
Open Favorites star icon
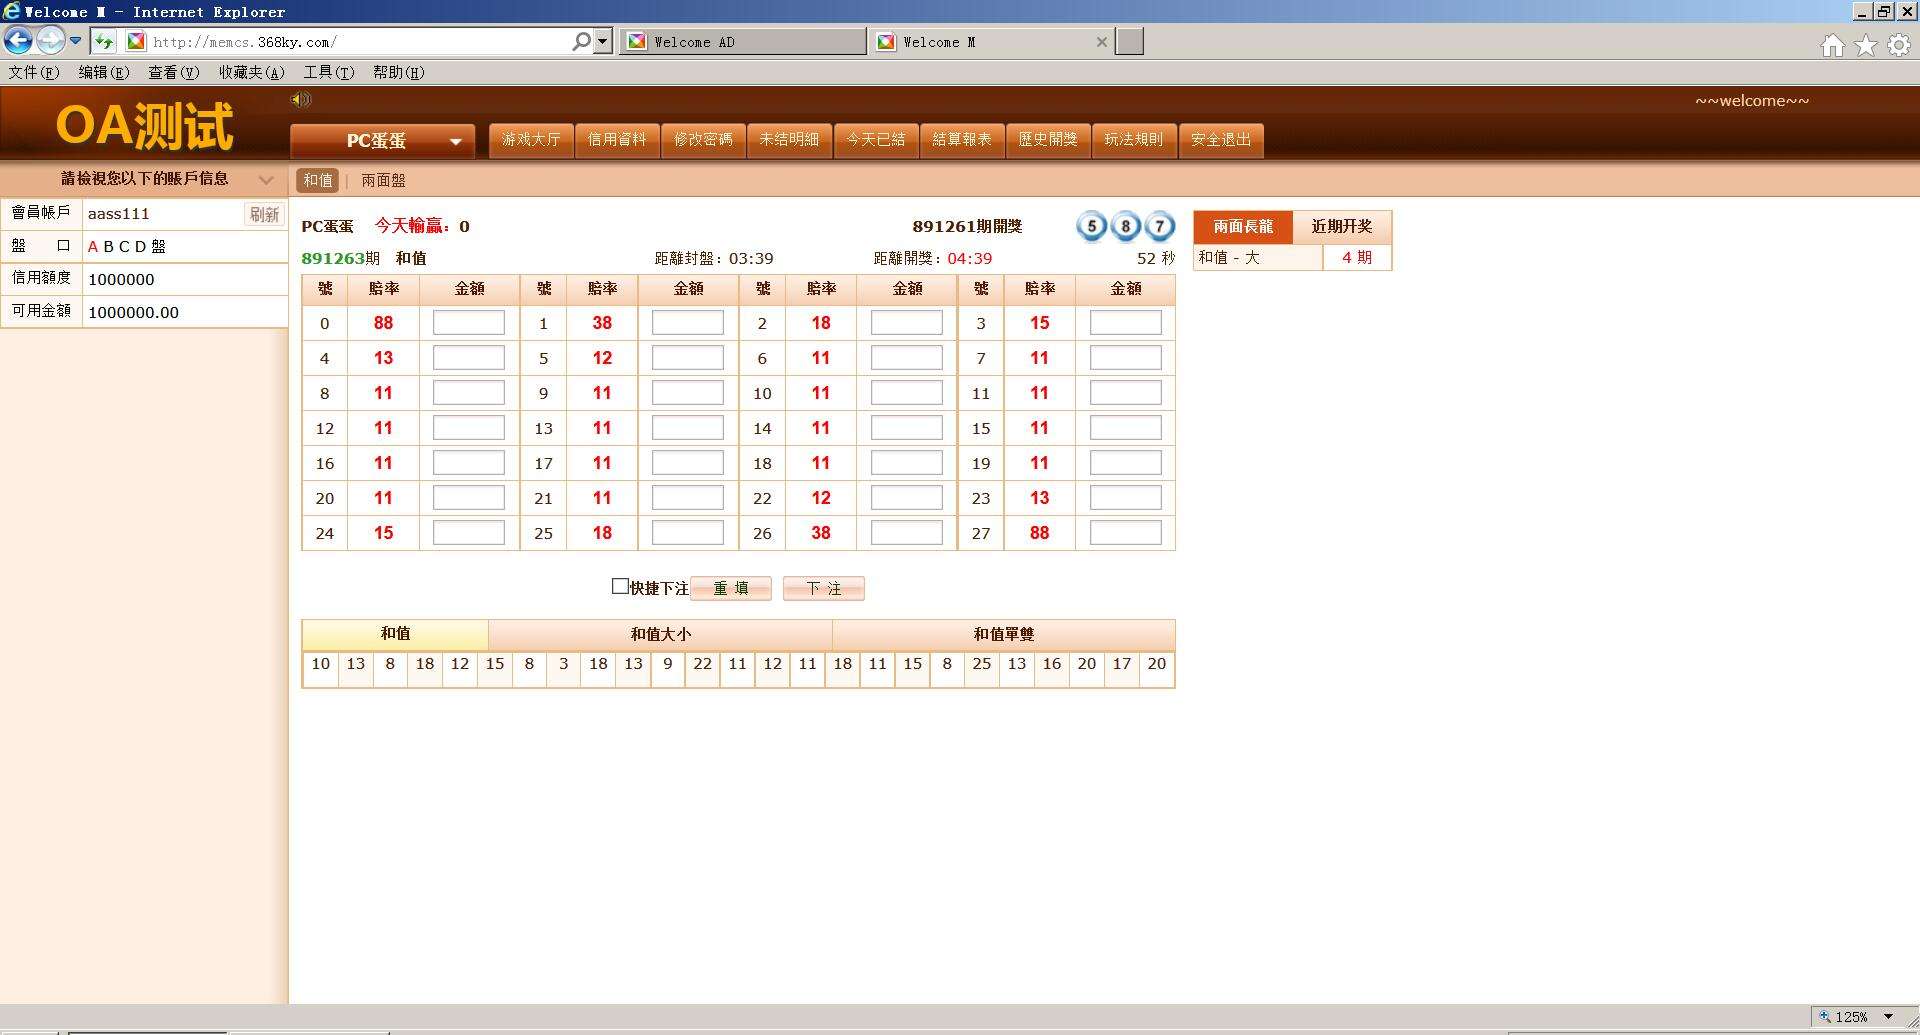(1865, 46)
